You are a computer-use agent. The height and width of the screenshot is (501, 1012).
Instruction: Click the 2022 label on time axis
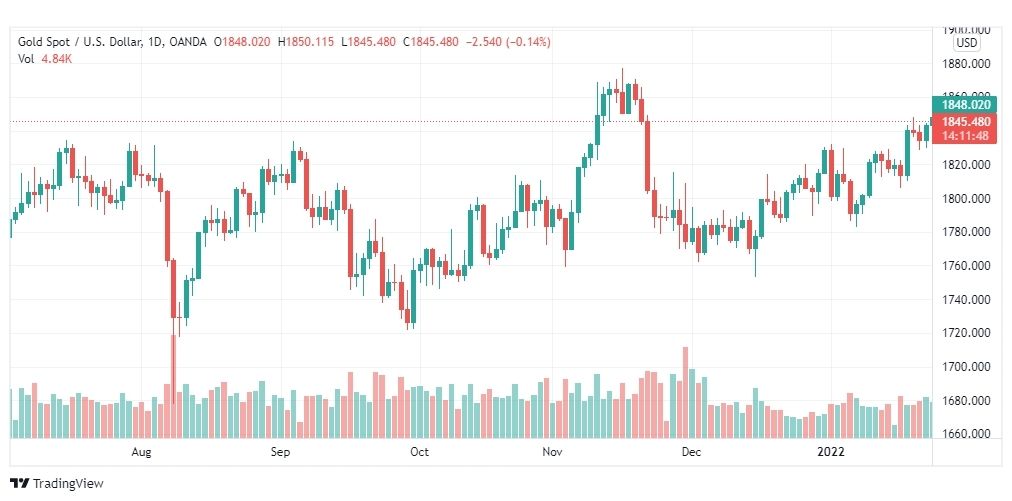coord(831,452)
